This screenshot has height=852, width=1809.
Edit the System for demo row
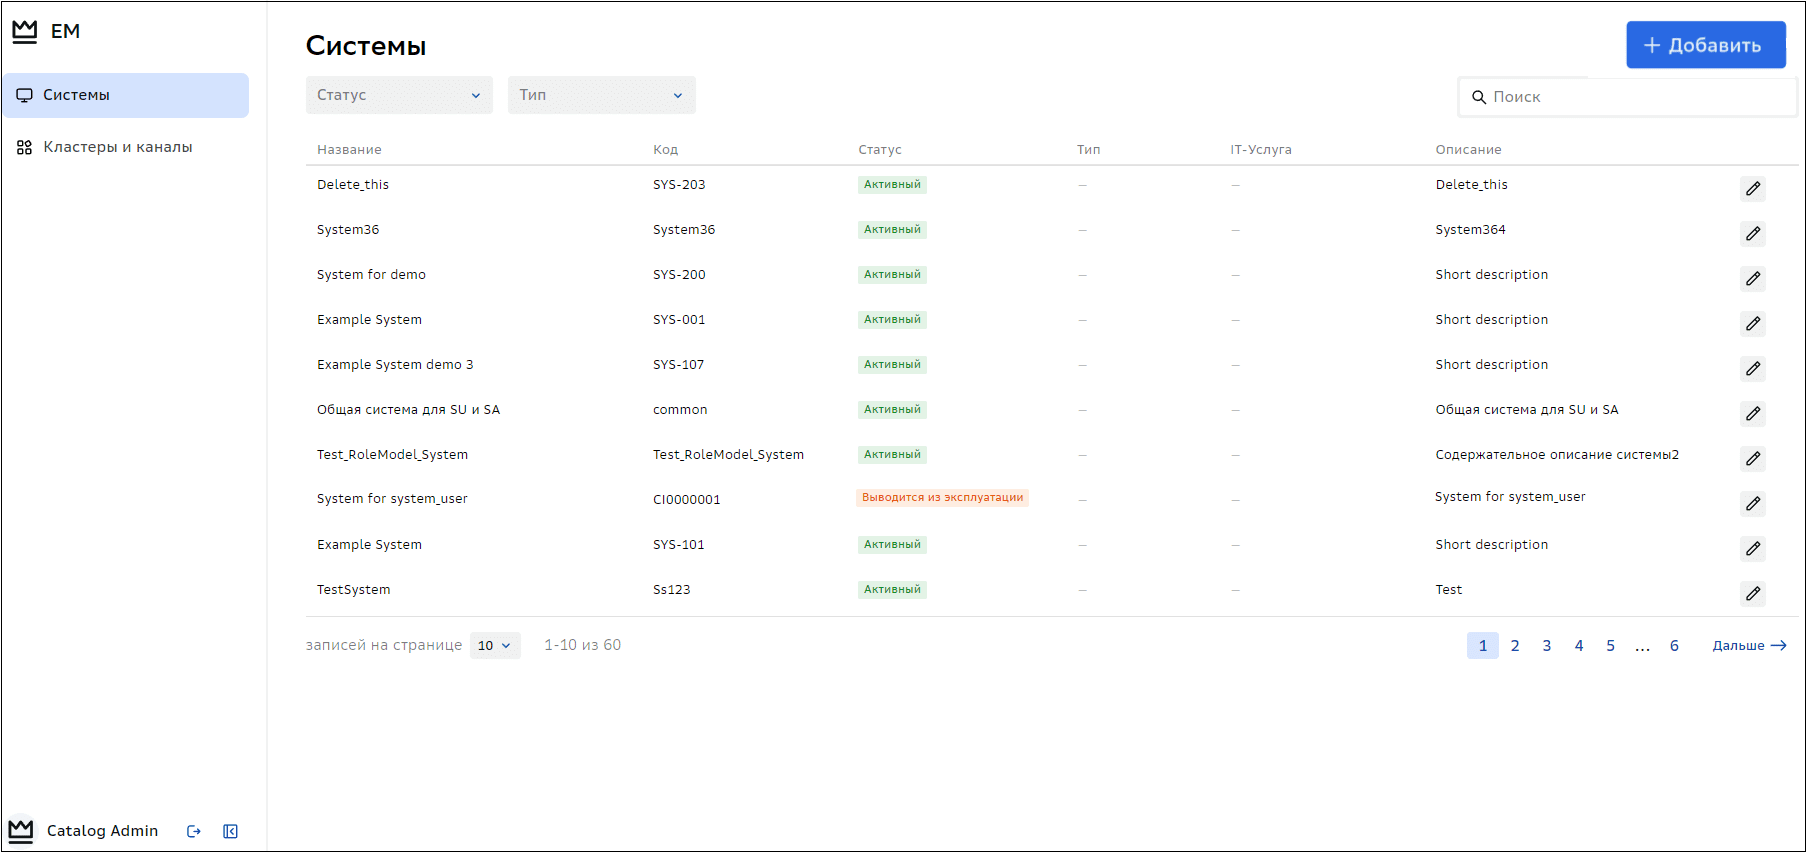[x=1753, y=279]
